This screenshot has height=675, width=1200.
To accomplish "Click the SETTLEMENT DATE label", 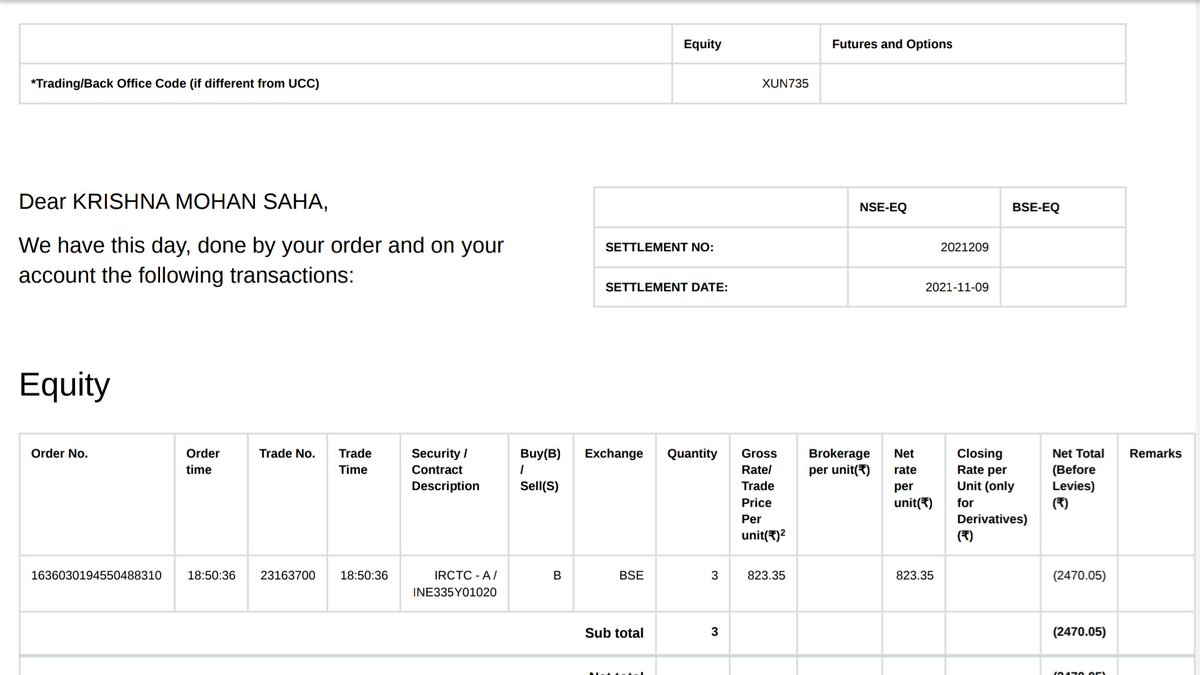I will coord(667,287).
